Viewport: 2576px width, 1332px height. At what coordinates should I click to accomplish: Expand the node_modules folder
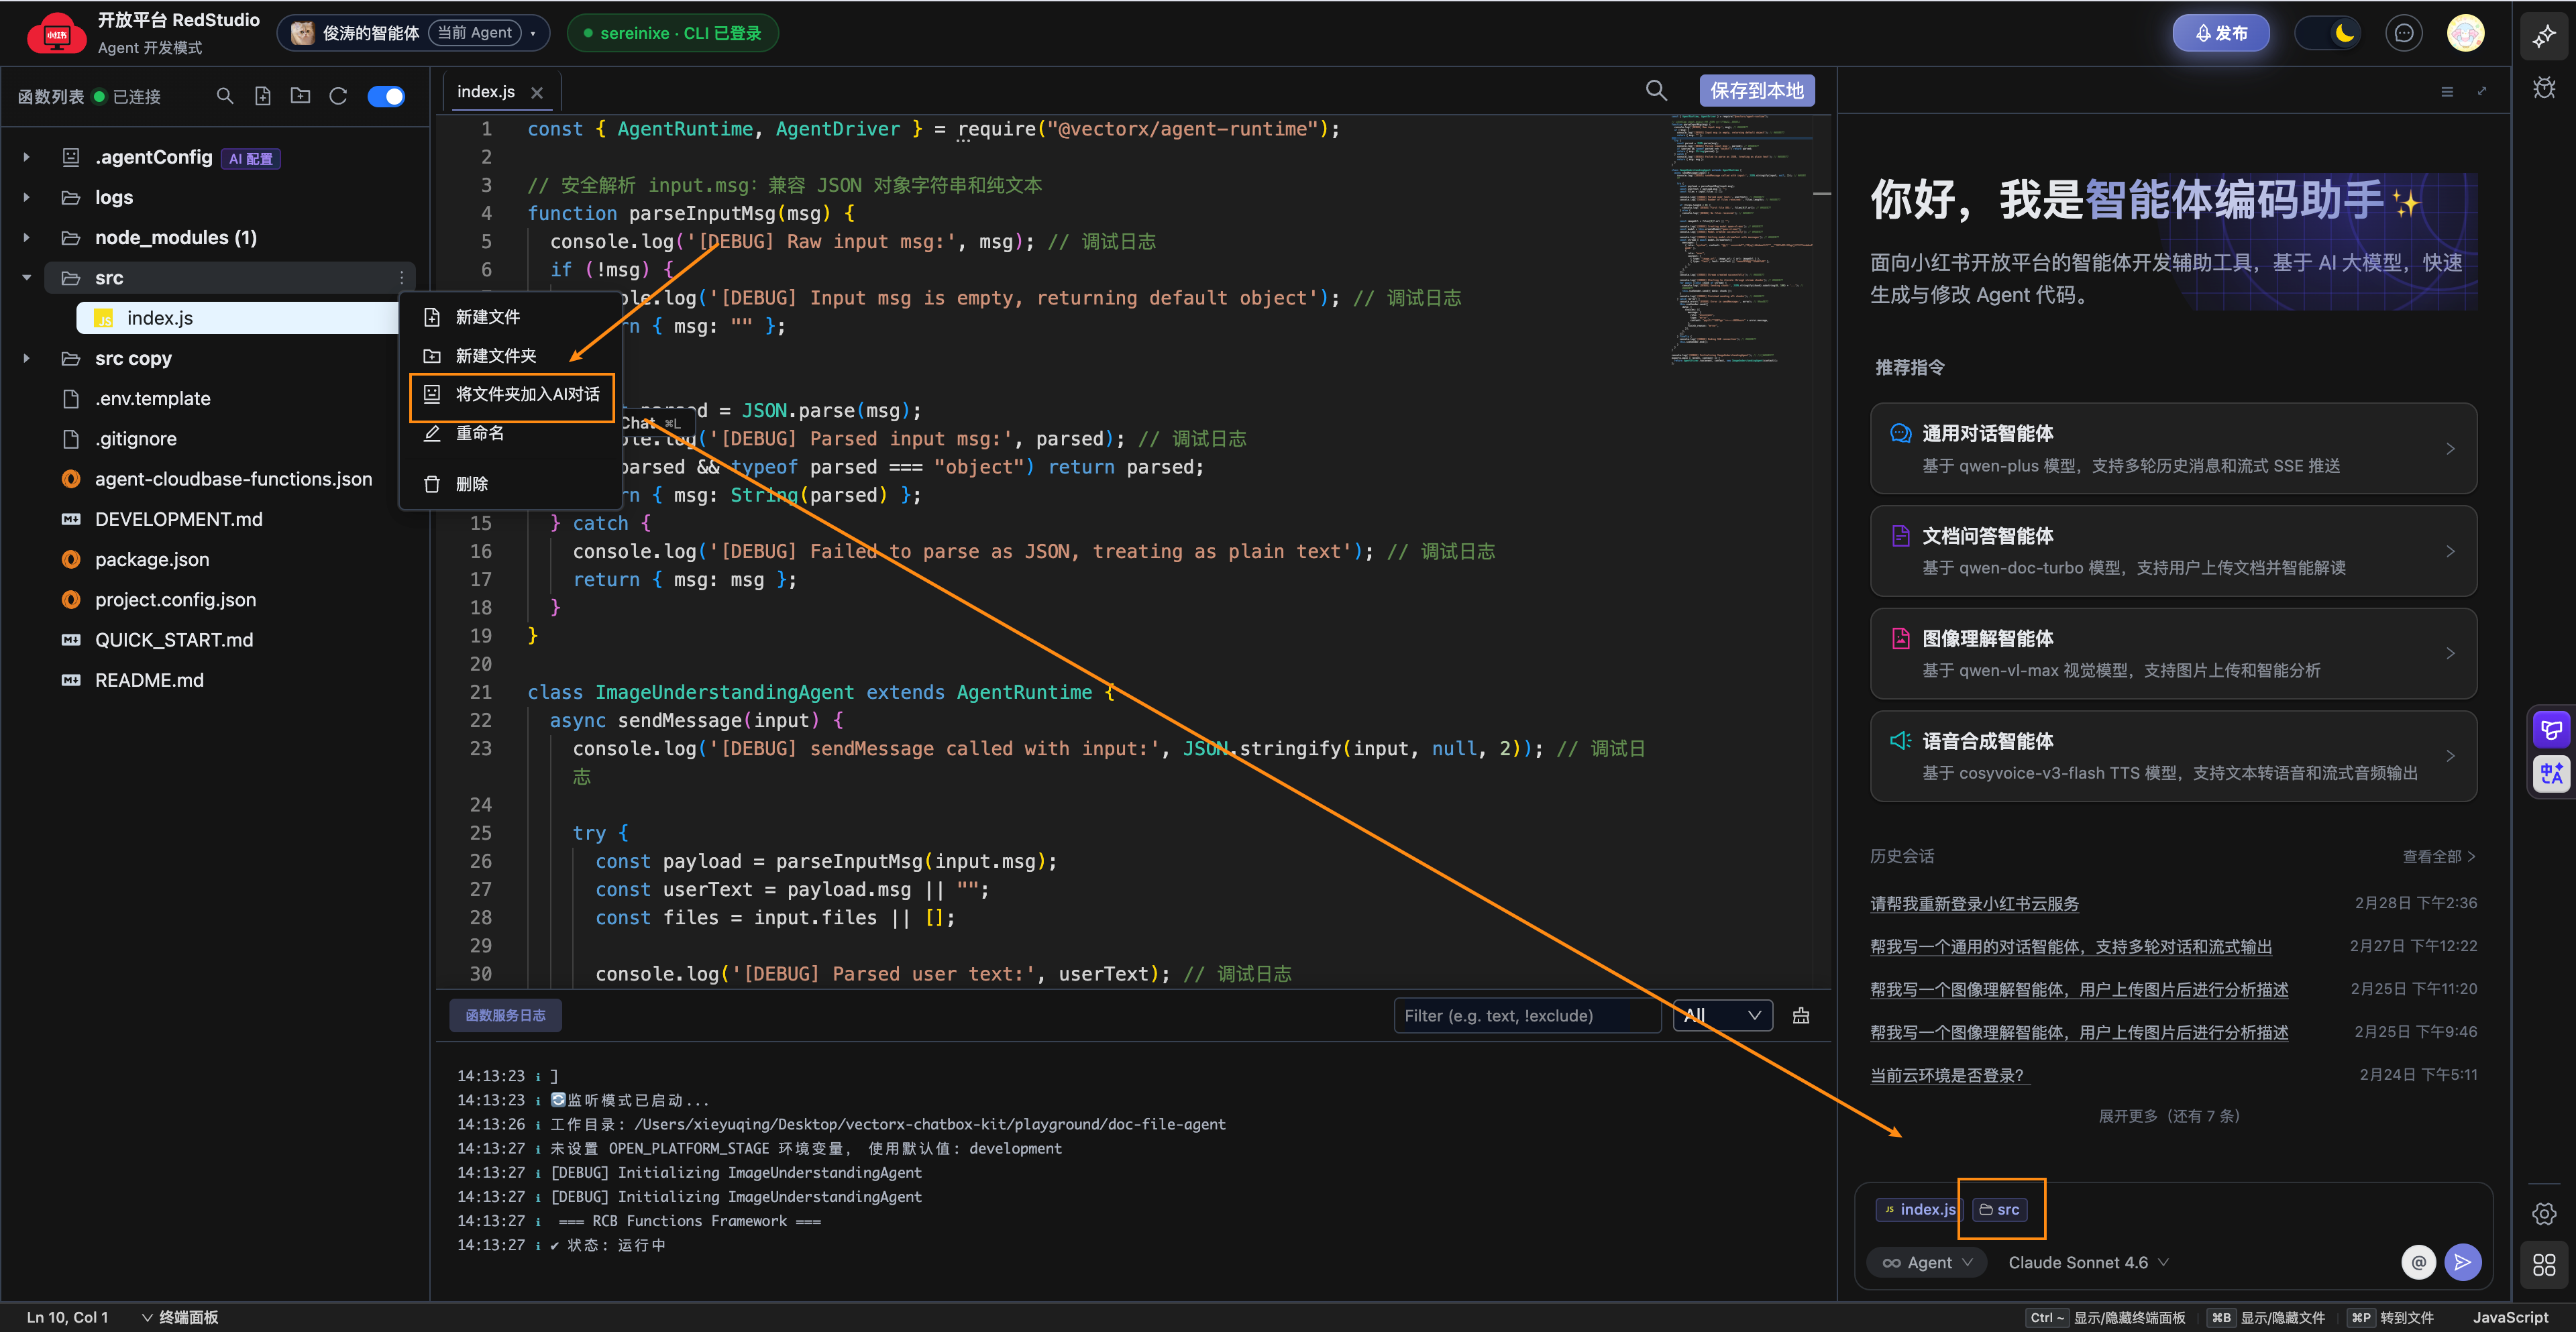pos(27,238)
